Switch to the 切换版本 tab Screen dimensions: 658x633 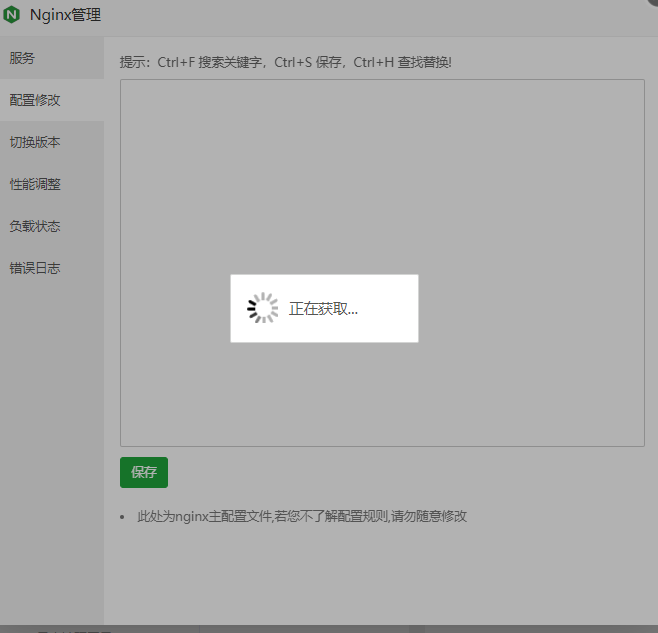(x=52, y=142)
